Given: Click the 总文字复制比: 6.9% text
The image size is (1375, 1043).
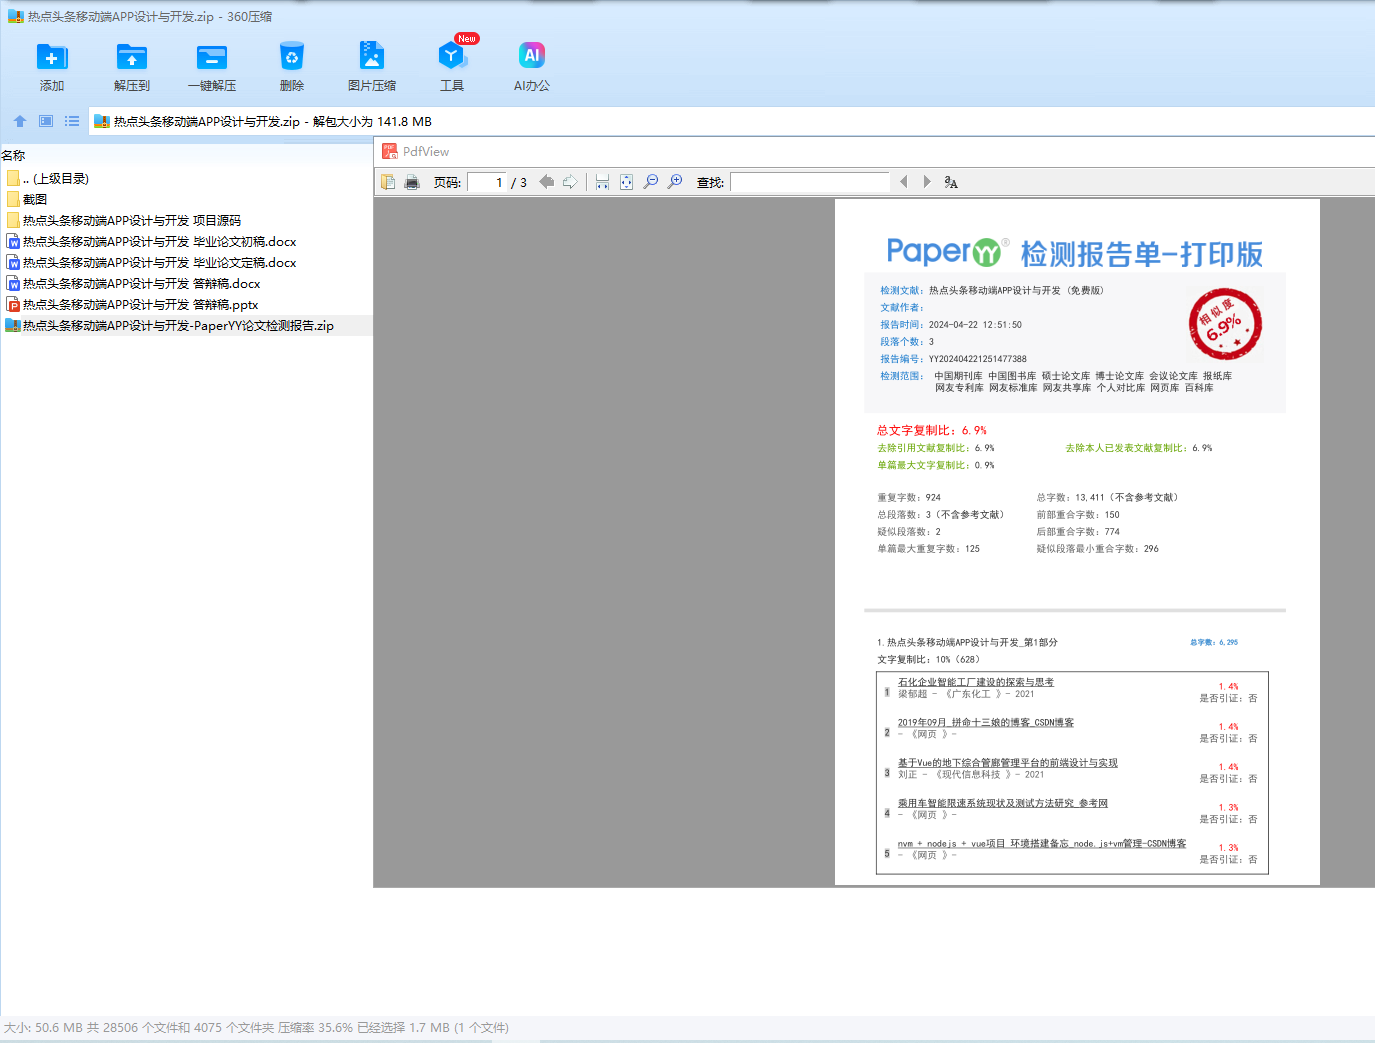Looking at the screenshot, I should [x=932, y=430].
